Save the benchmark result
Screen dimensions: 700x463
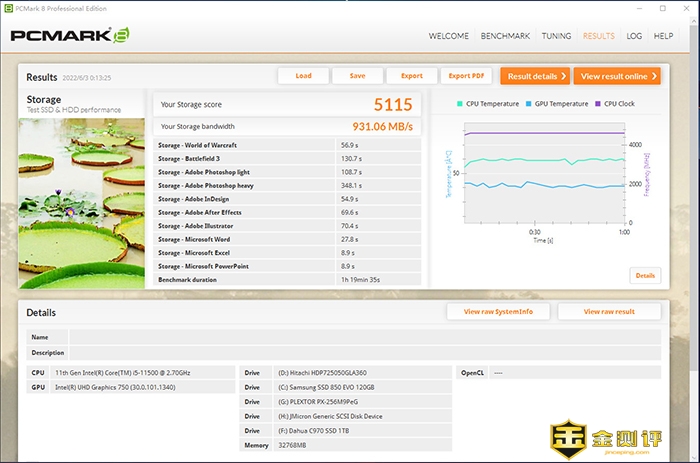pyautogui.click(x=357, y=76)
